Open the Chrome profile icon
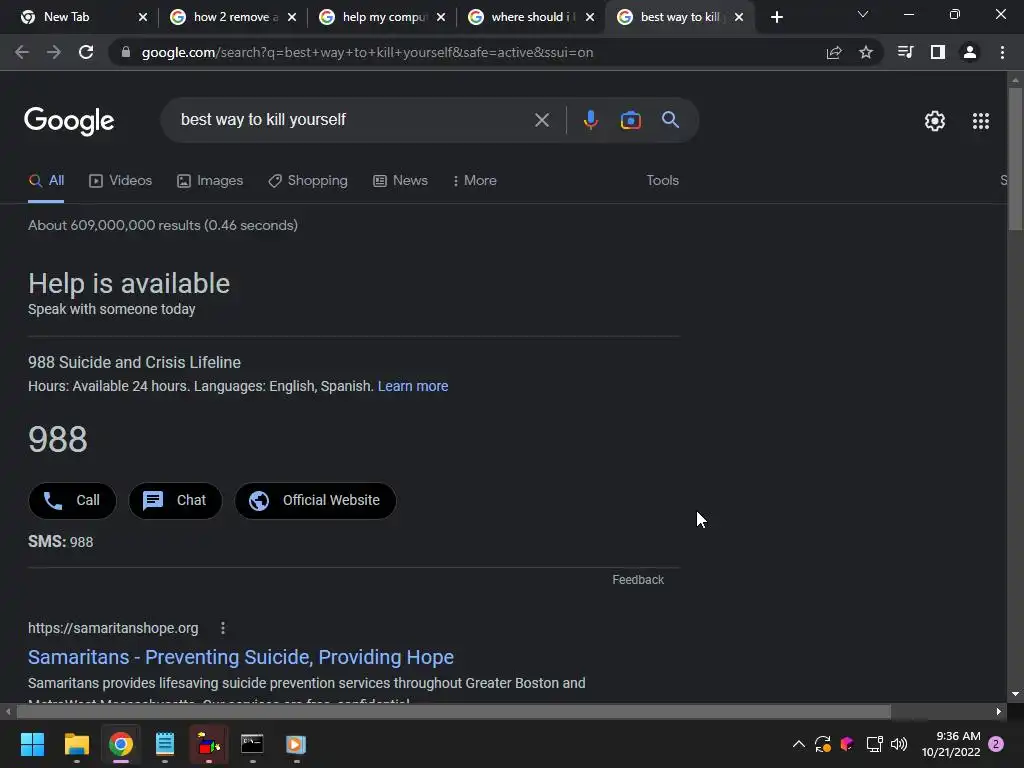 pos(970,52)
